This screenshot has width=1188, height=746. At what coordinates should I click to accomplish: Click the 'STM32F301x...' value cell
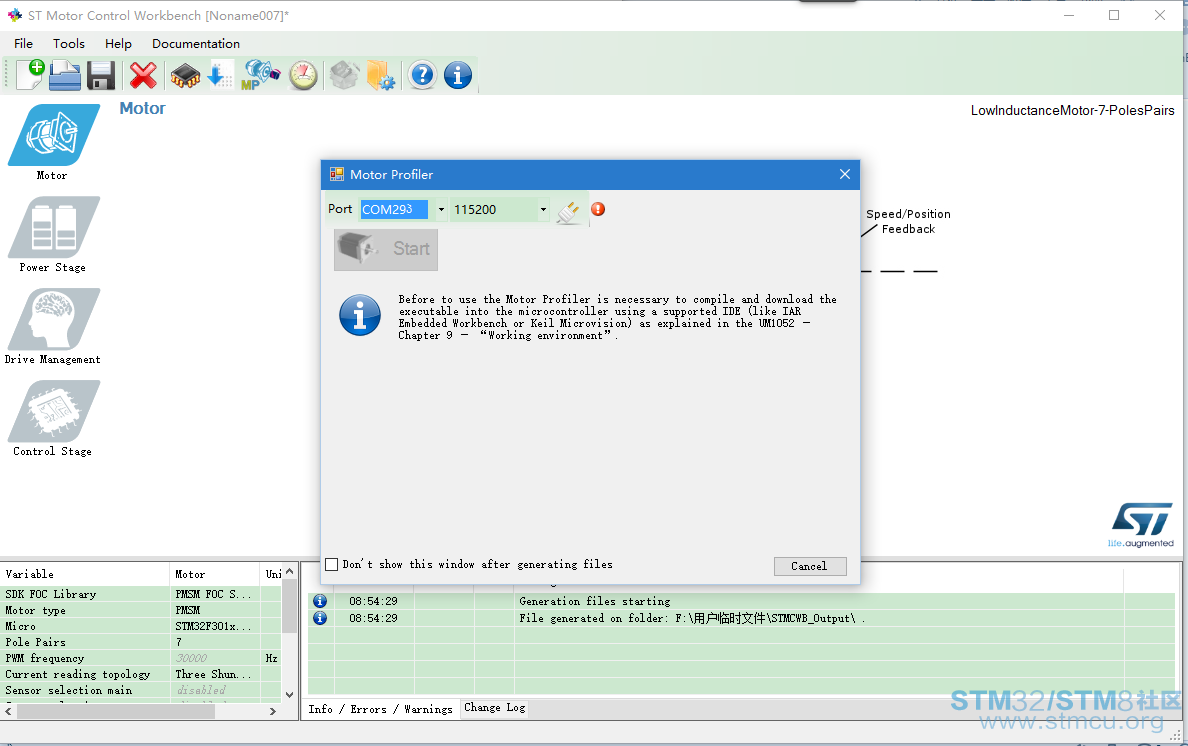pos(215,626)
